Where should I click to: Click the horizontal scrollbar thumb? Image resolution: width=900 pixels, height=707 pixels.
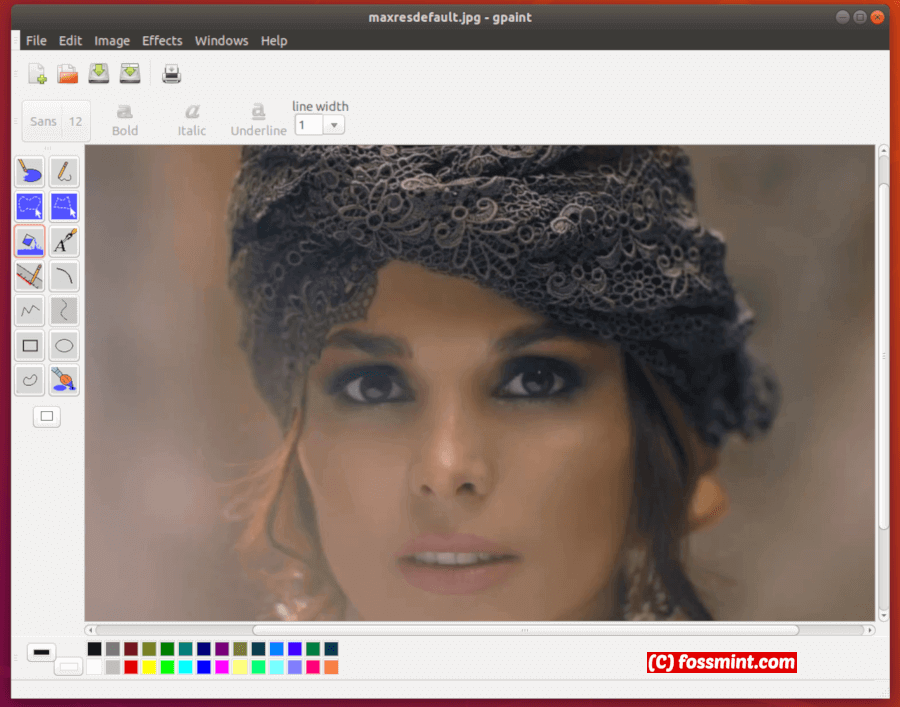pos(525,630)
